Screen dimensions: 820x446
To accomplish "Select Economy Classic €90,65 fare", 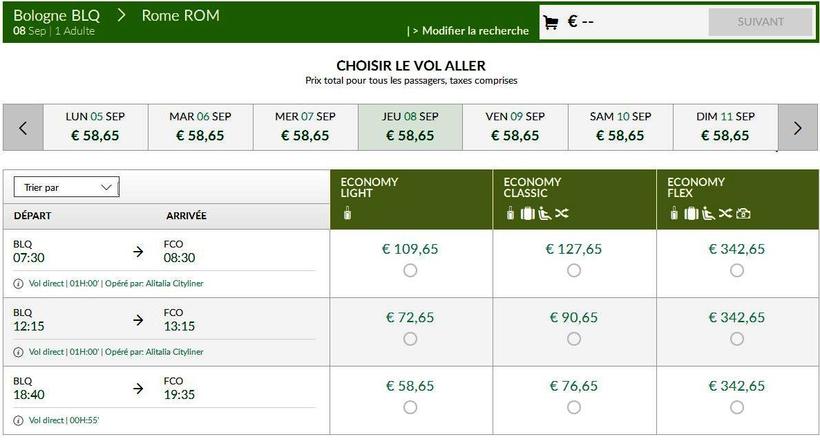I will (x=574, y=339).
